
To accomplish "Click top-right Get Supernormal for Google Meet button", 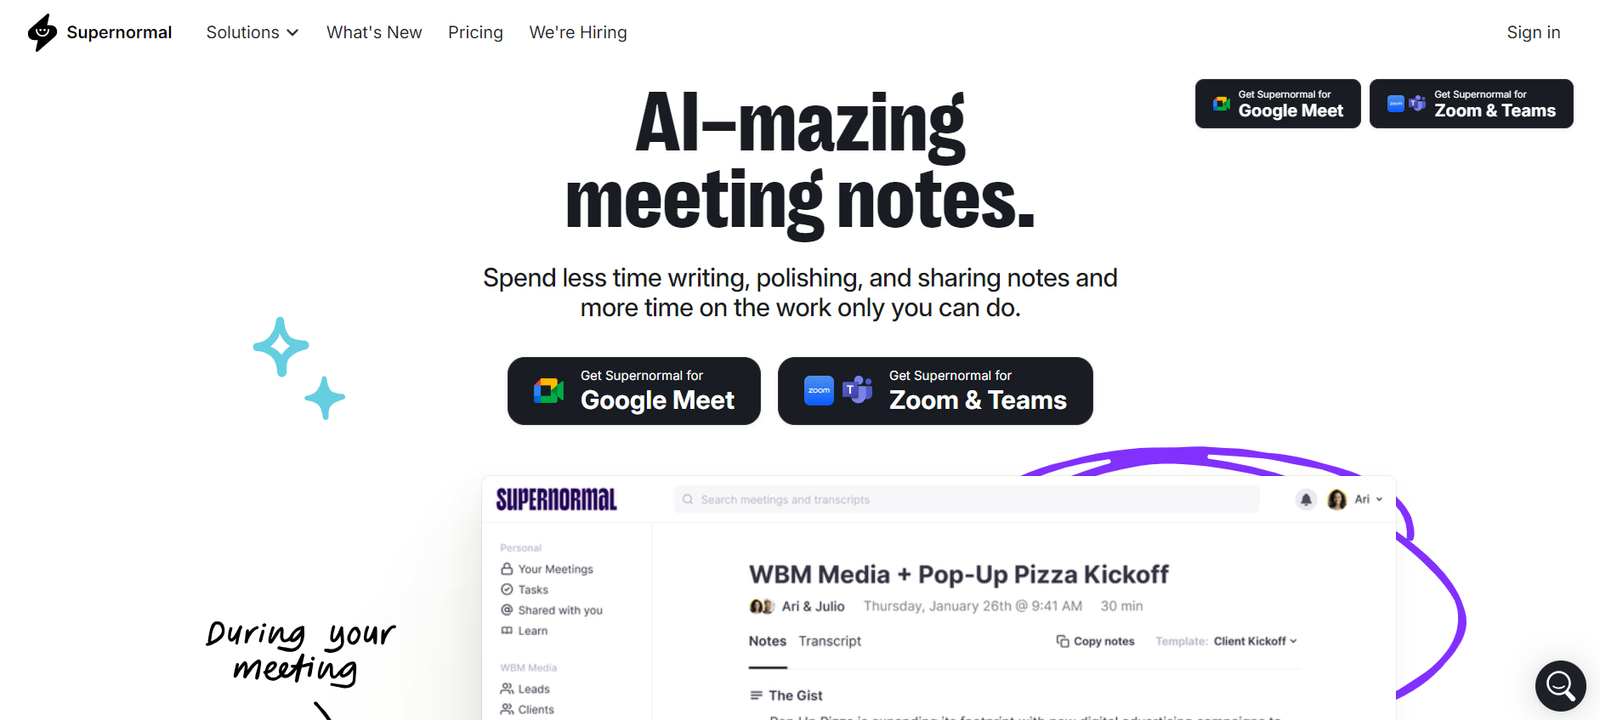I will click(x=1277, y=104).
